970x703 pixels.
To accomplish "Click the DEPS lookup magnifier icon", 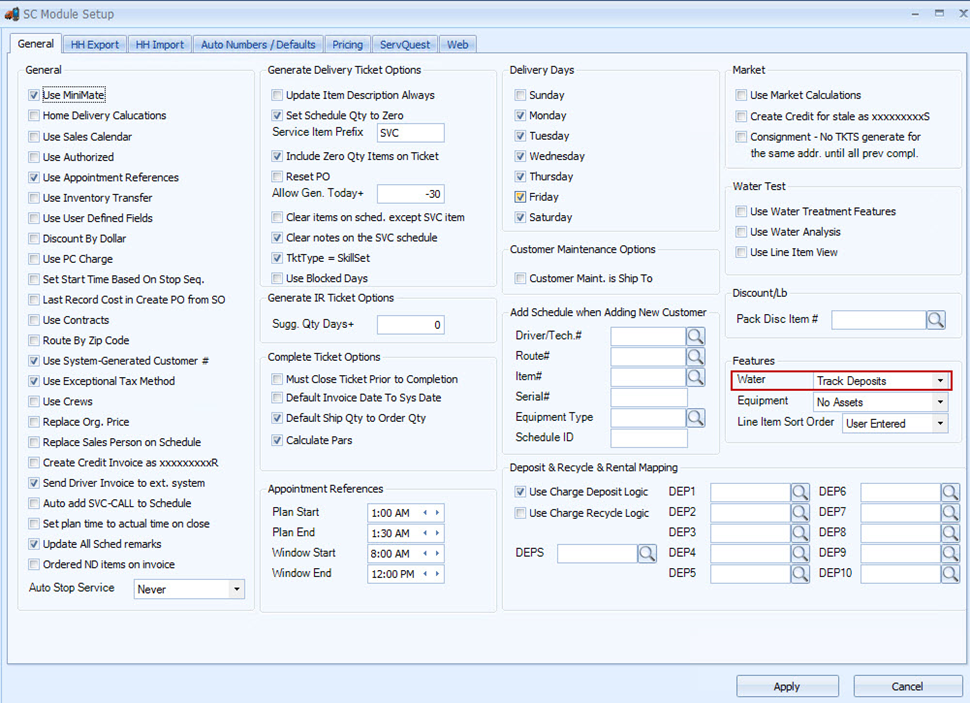I will coord(647,553).
